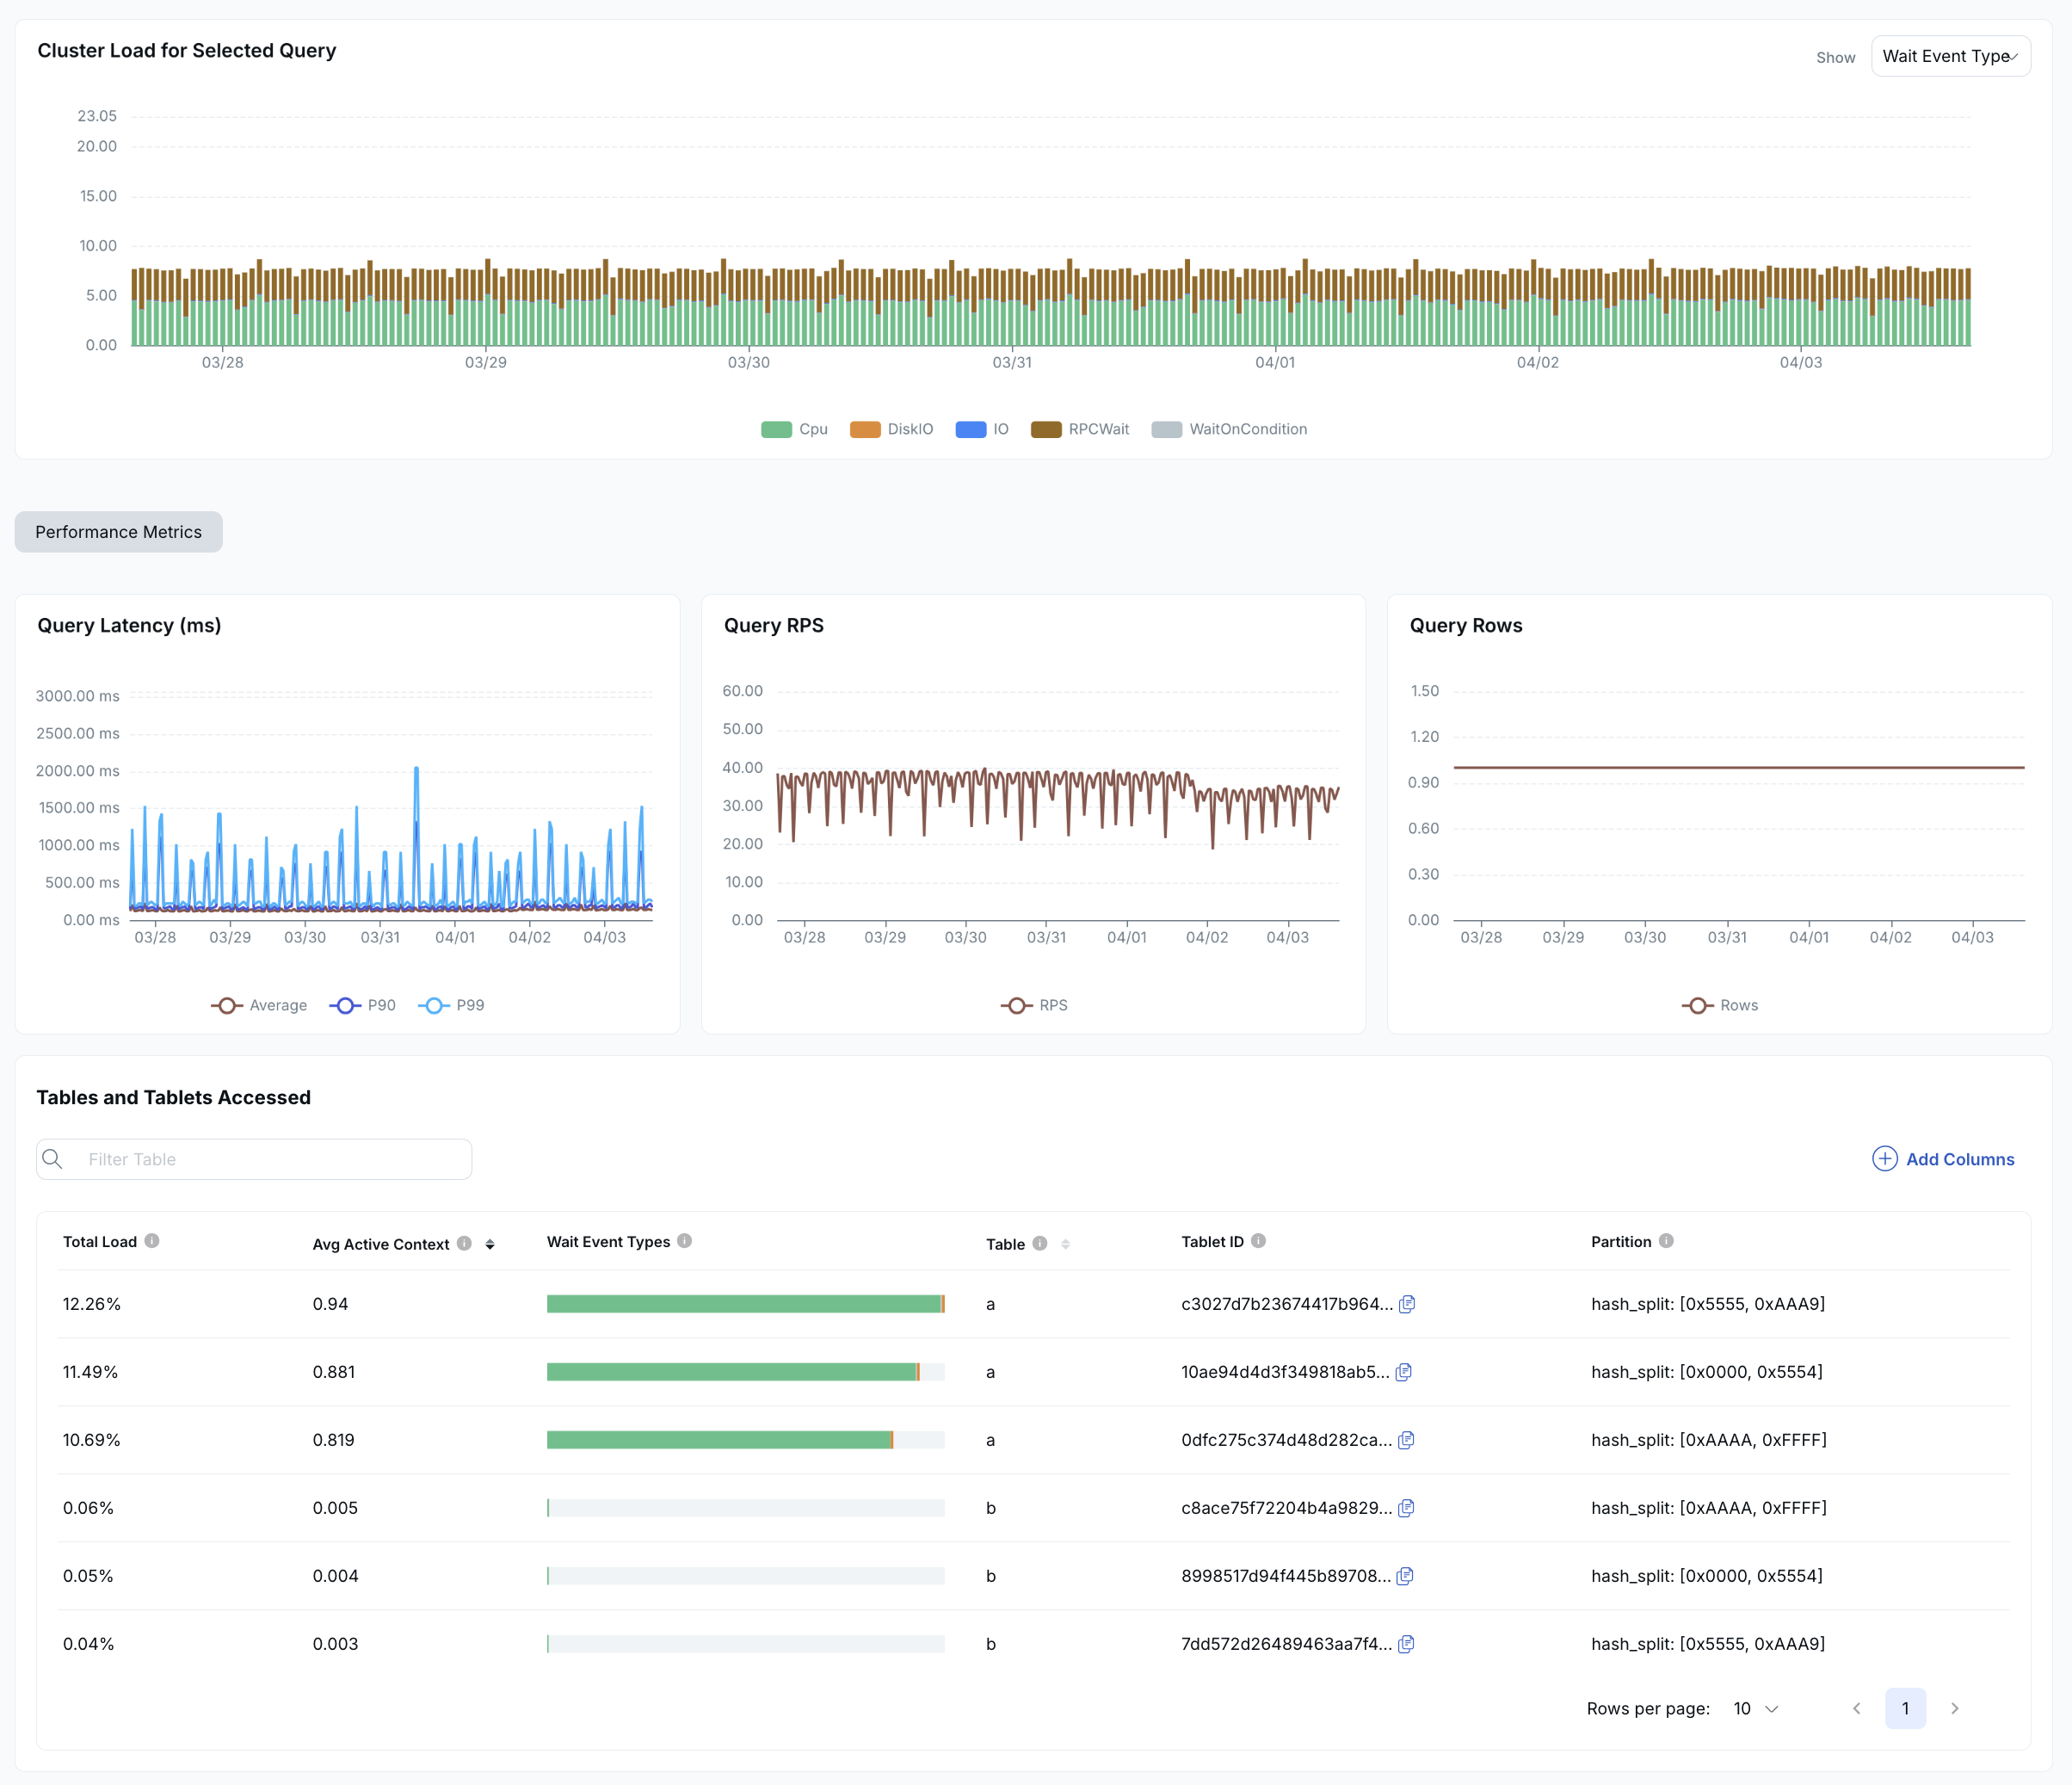Click the info icon beside Wait Event Types
This screenshot has height=1785, width=2072.
[684, 1240]
